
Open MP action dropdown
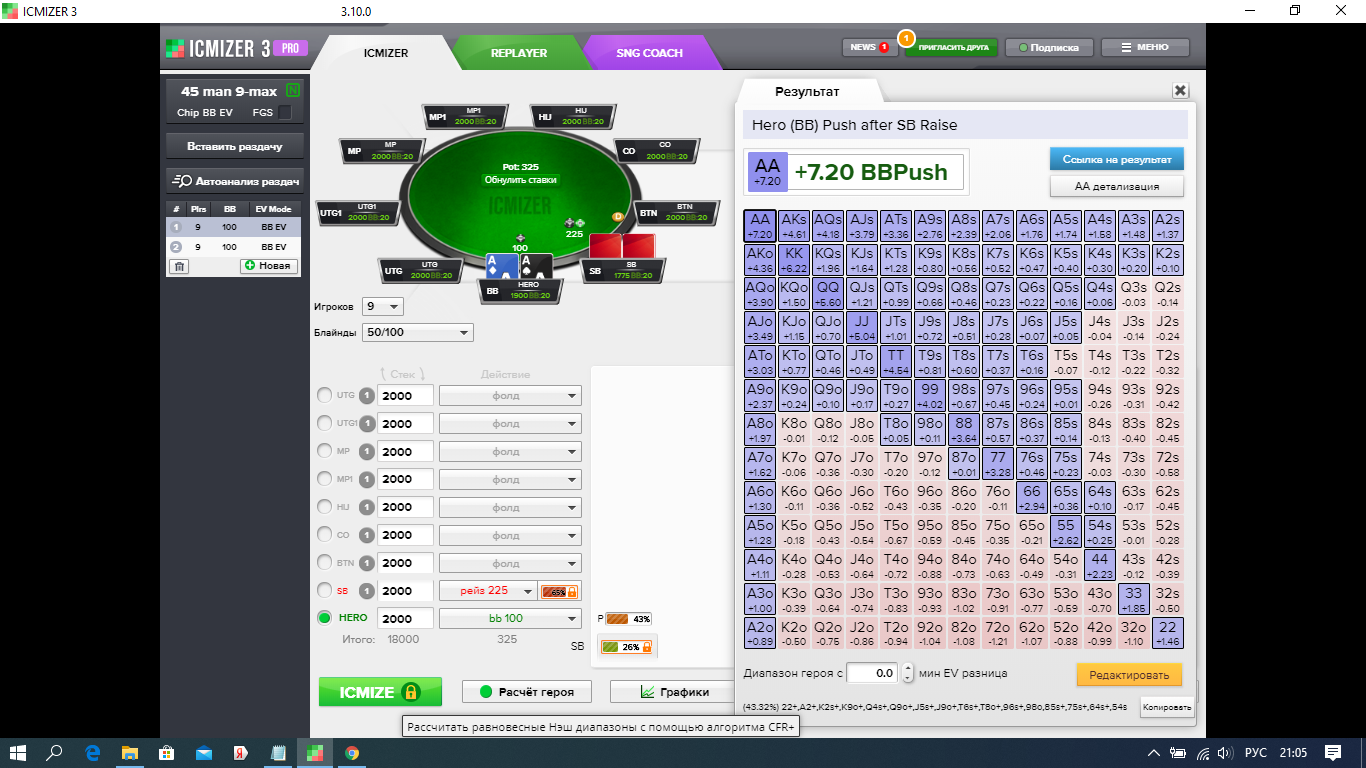(510, 451)
